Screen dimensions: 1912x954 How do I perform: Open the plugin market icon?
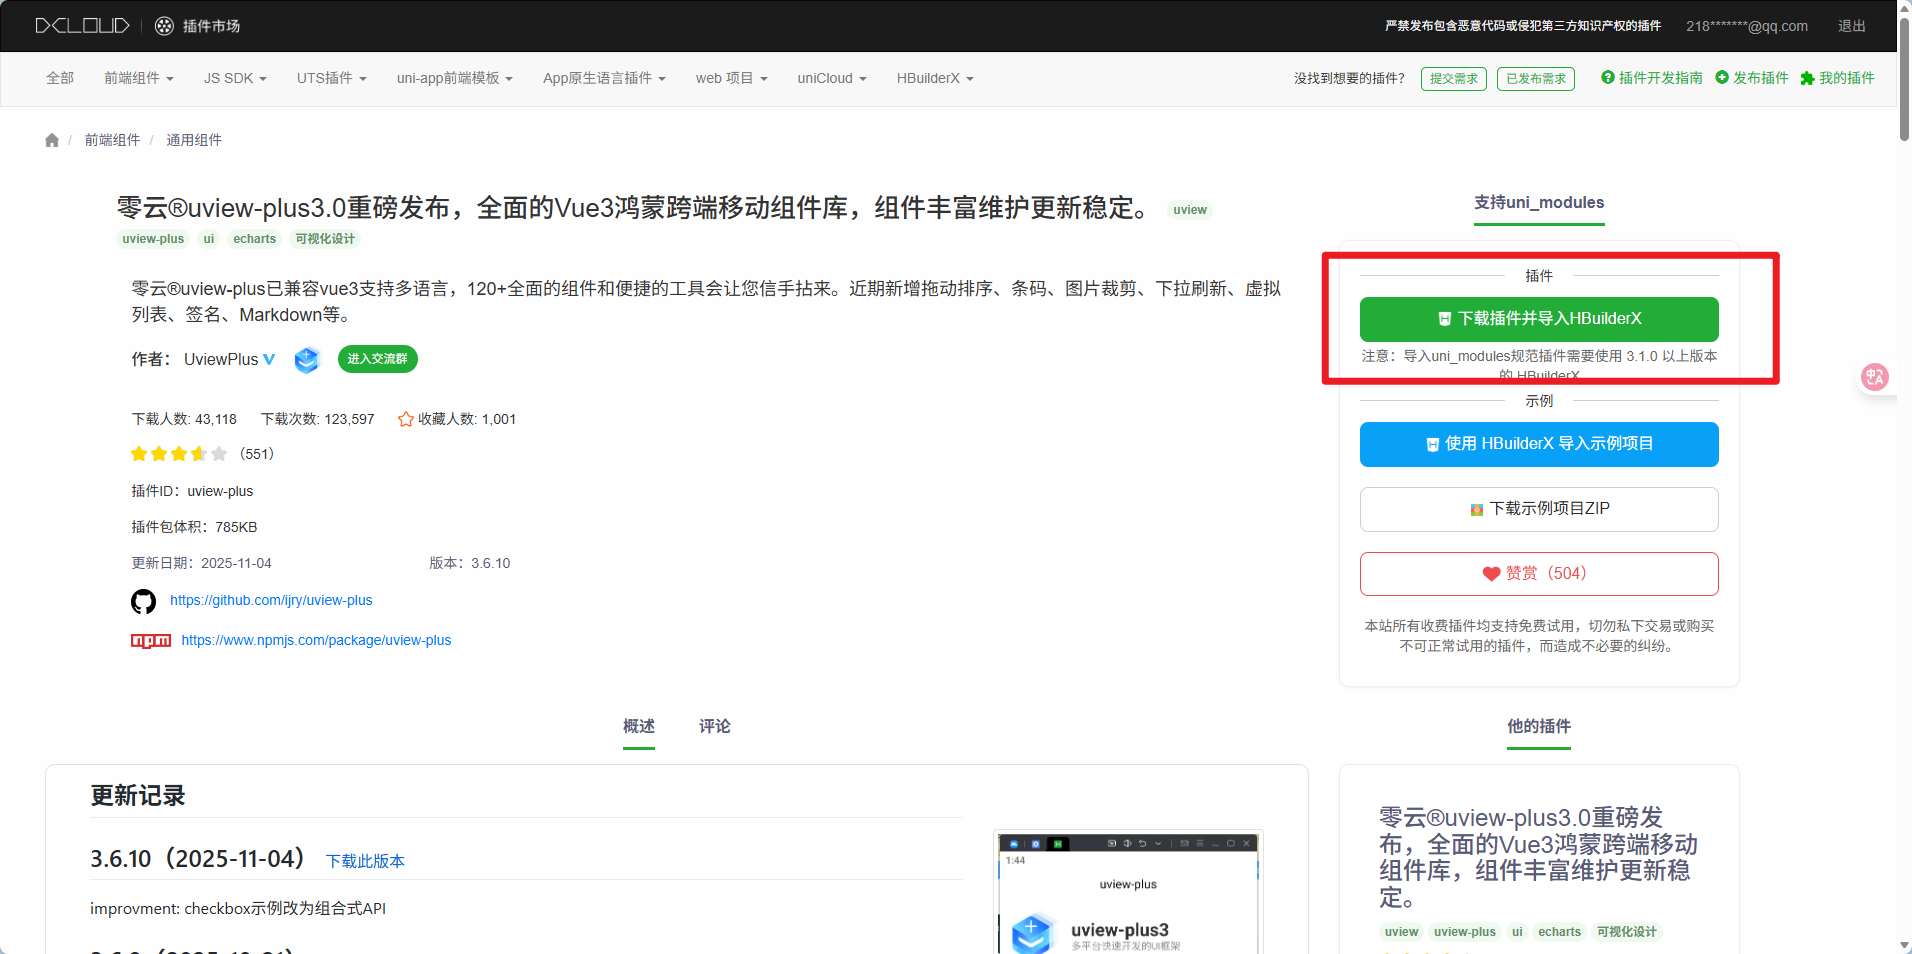click(x=165, y=26)
